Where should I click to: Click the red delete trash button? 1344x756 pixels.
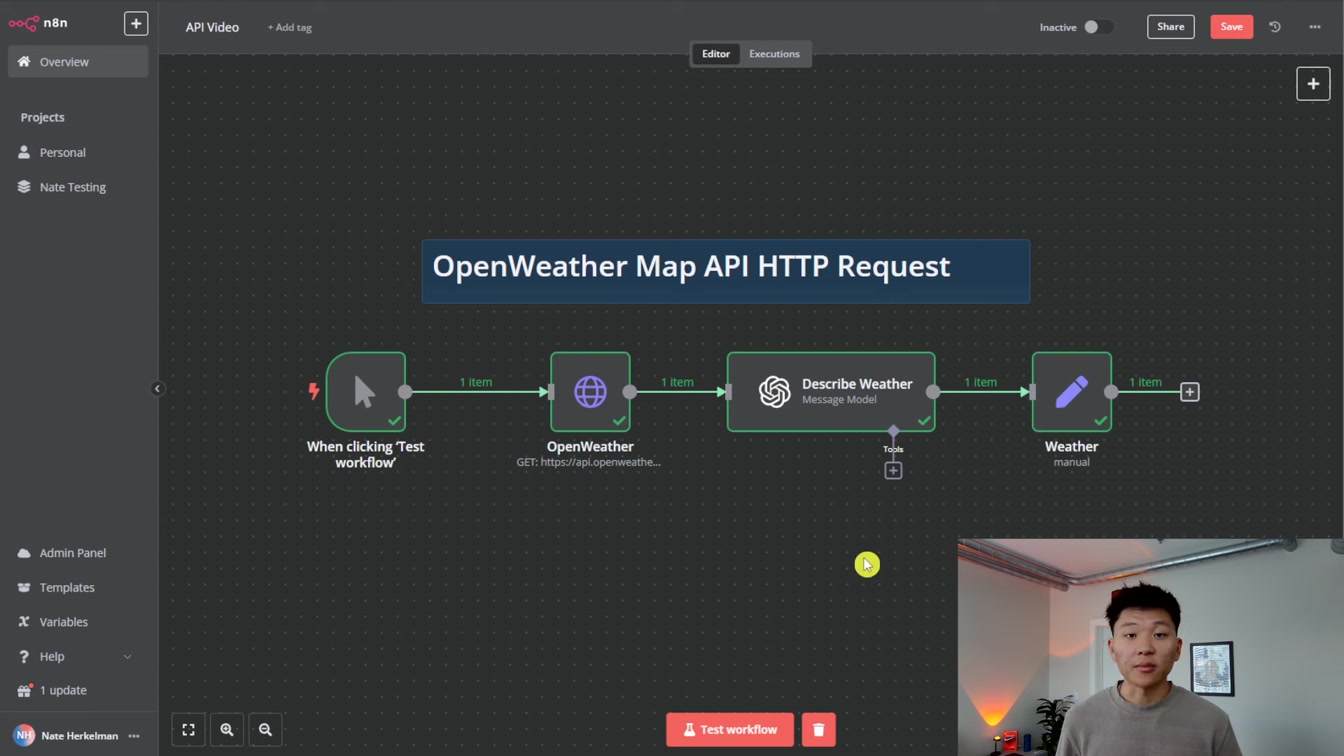[818, 730]
